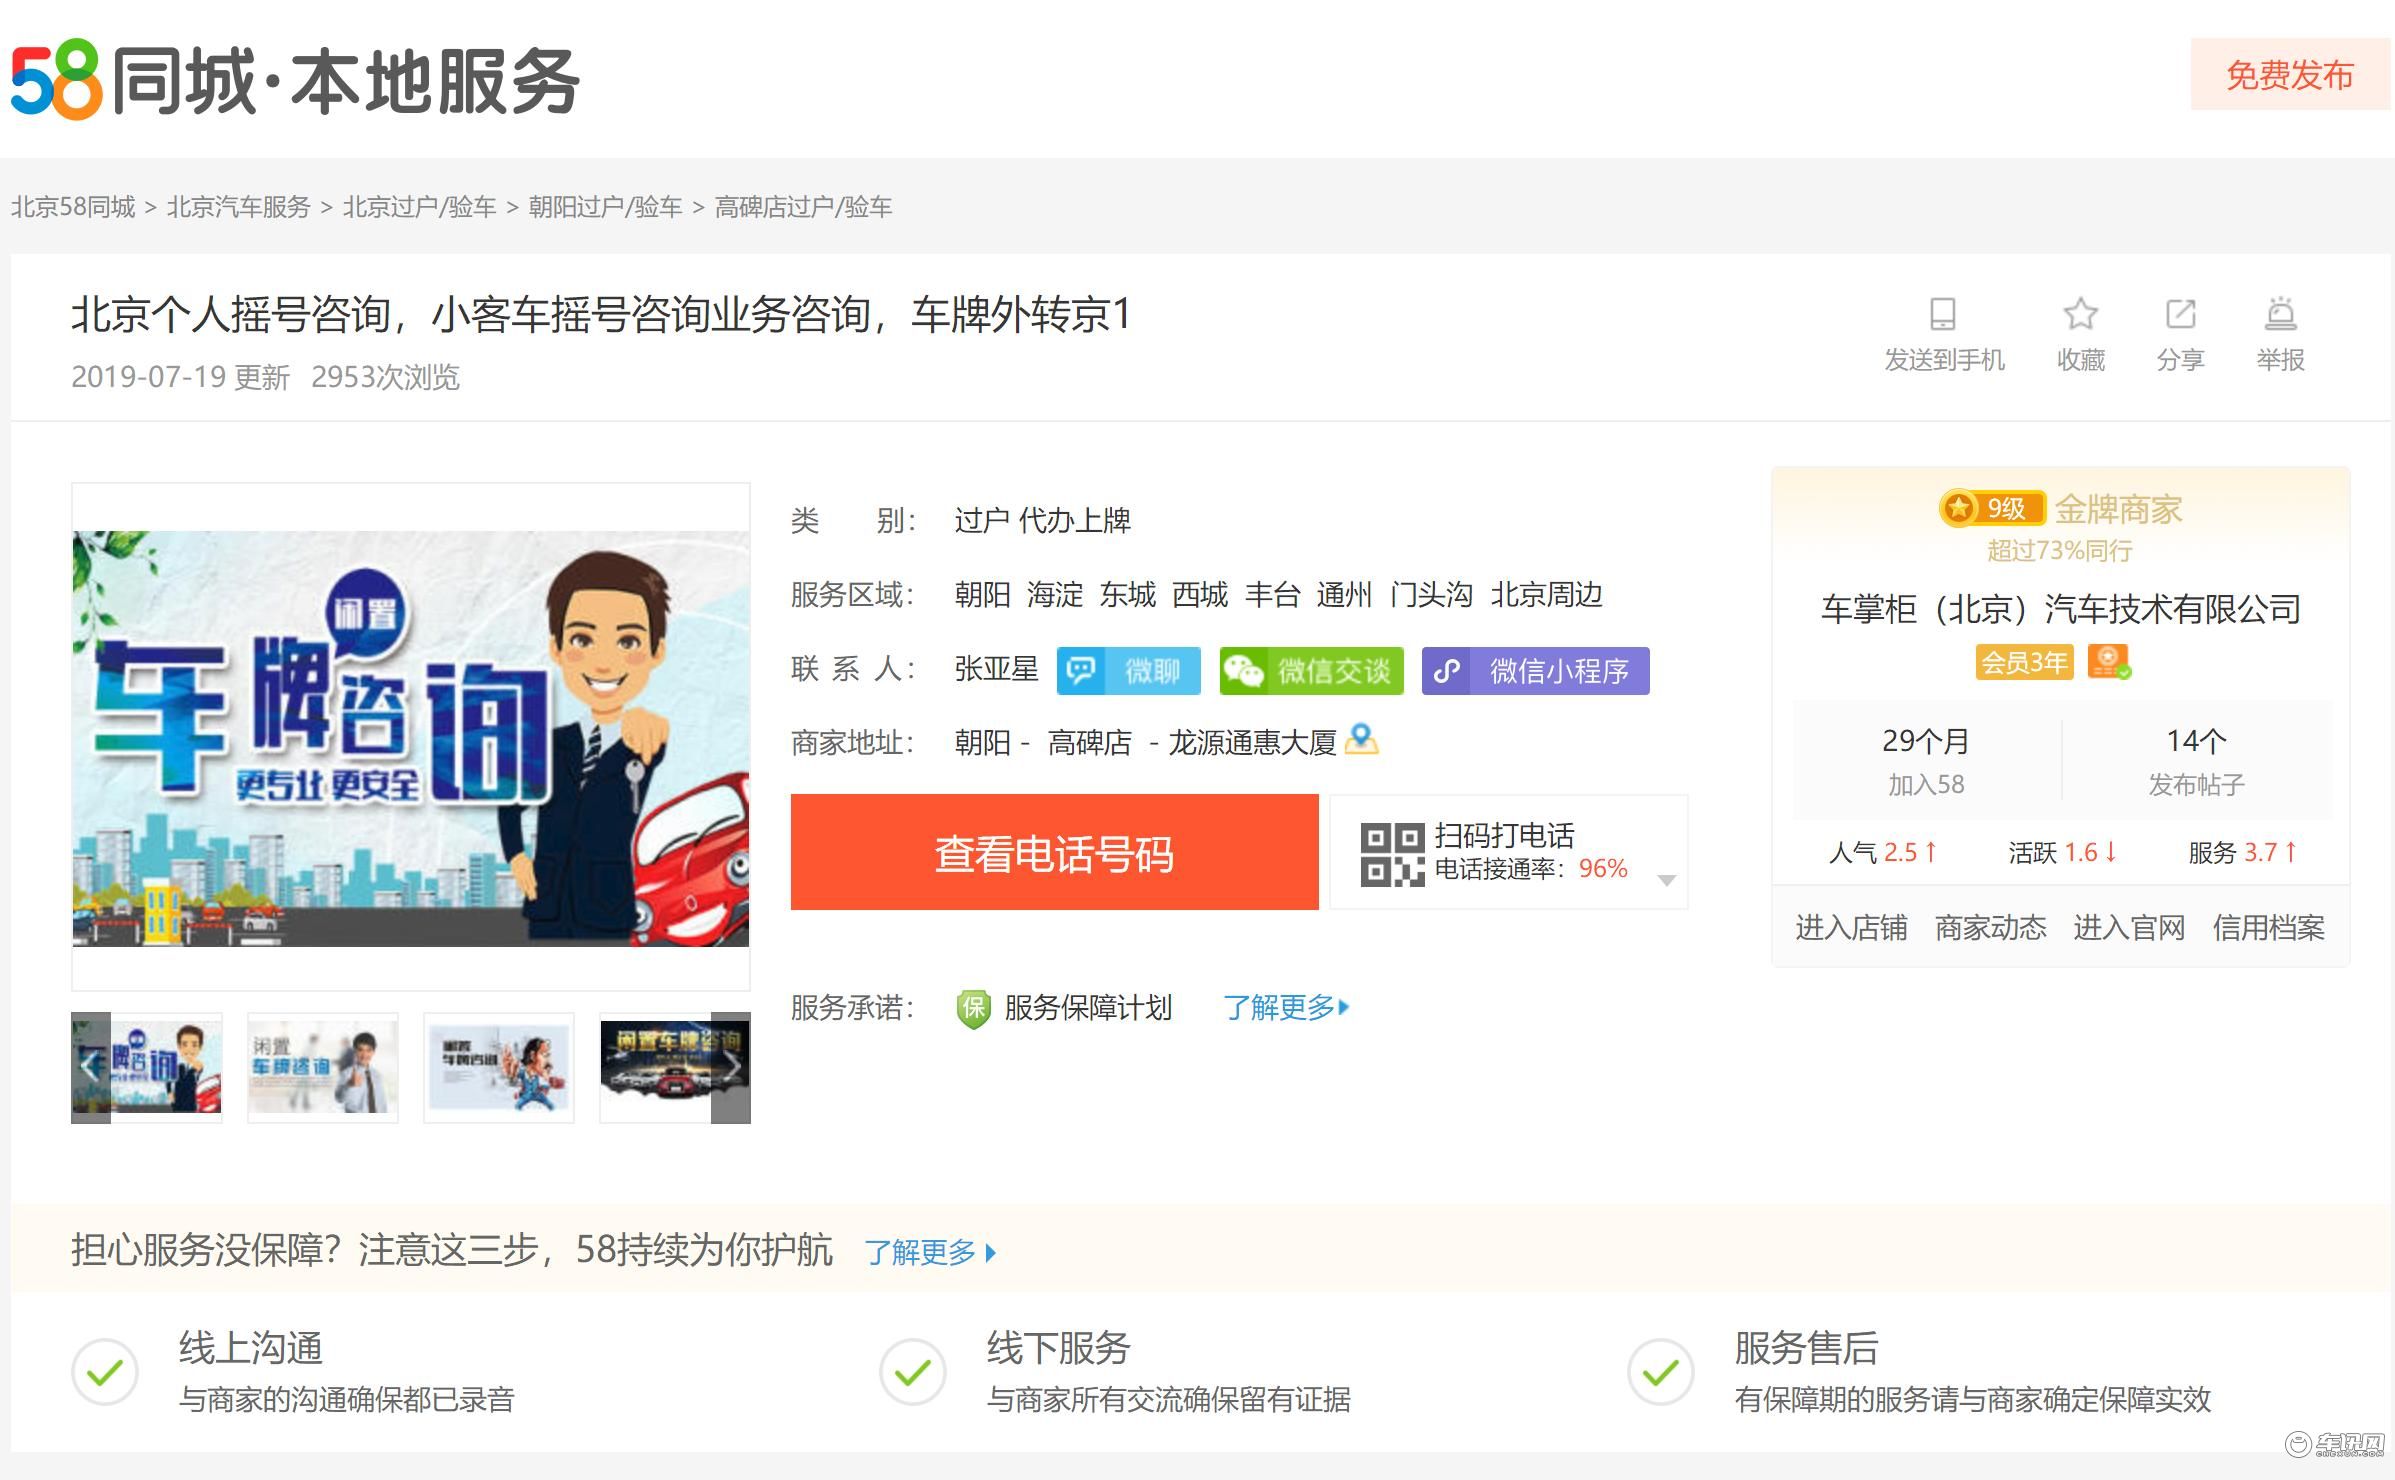Select the second image thumbnail
Viewport: 2395px width, 1480px height.
click(x=323, y=1067)
